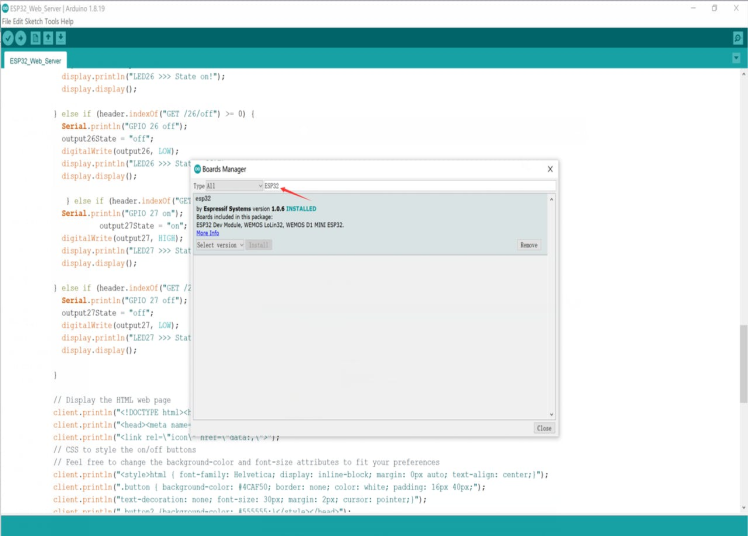Switch to the ESP32_Web_Server tab
Viewport: 748px width, 536px height.
coord(36,61)
